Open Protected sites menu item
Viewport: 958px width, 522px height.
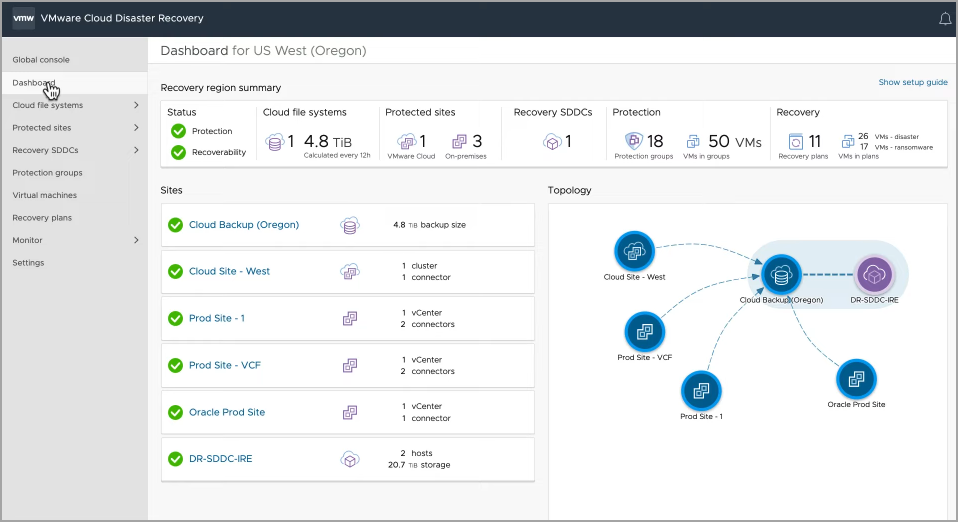tap(42, 128)
